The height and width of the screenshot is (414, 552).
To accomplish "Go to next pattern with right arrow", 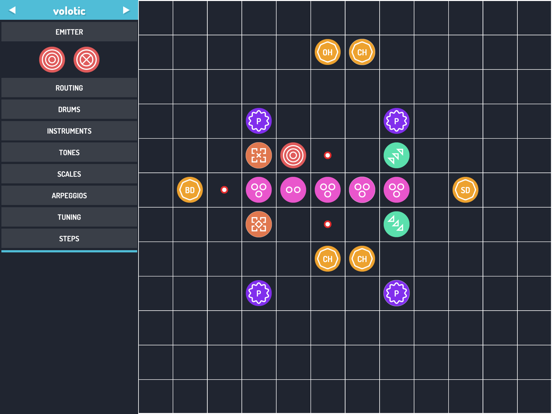I will point(126,10).
